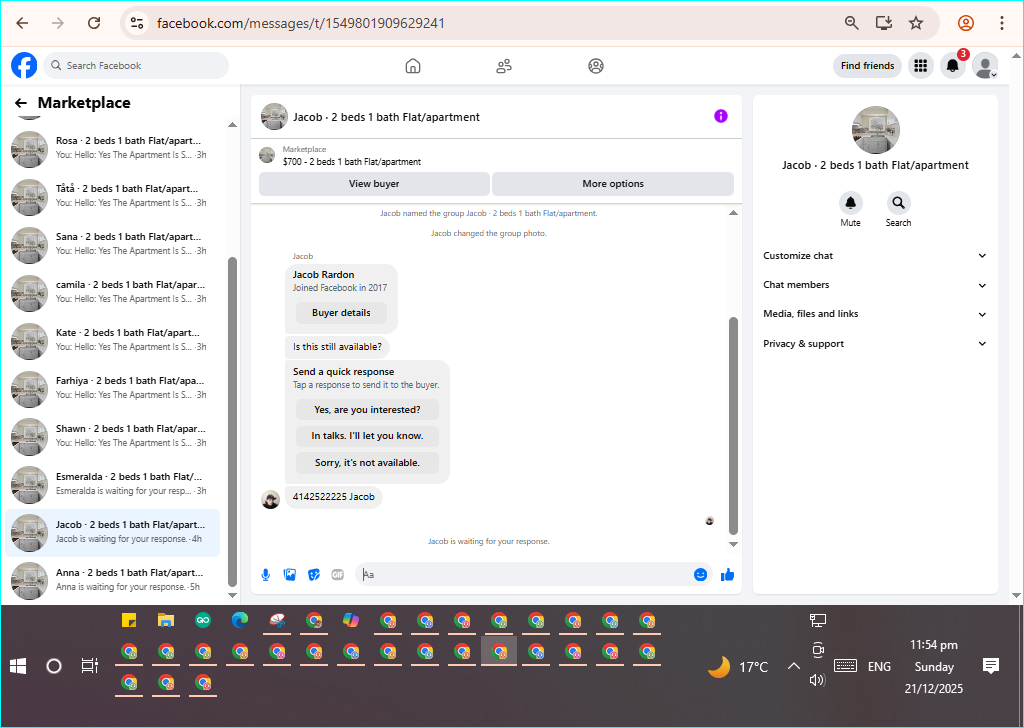Open the Esmeralda conversation
The height and width of the screenshot is (728, 1024).
(112, 484)
